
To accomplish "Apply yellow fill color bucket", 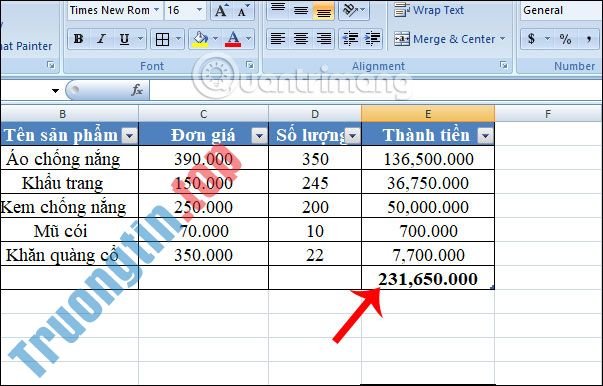I will [200, 39].
